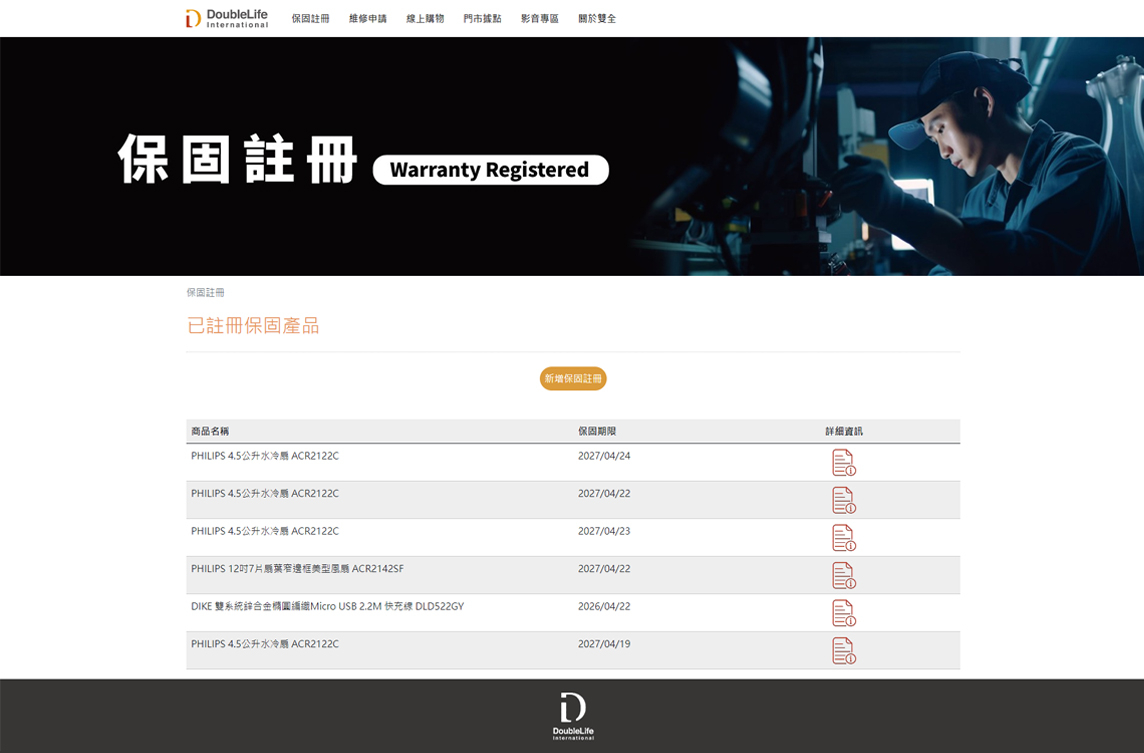Open details for warranty expiring 2027/04/24
This screenshot has height=753, width=1144.
click(x=843, y=463)
